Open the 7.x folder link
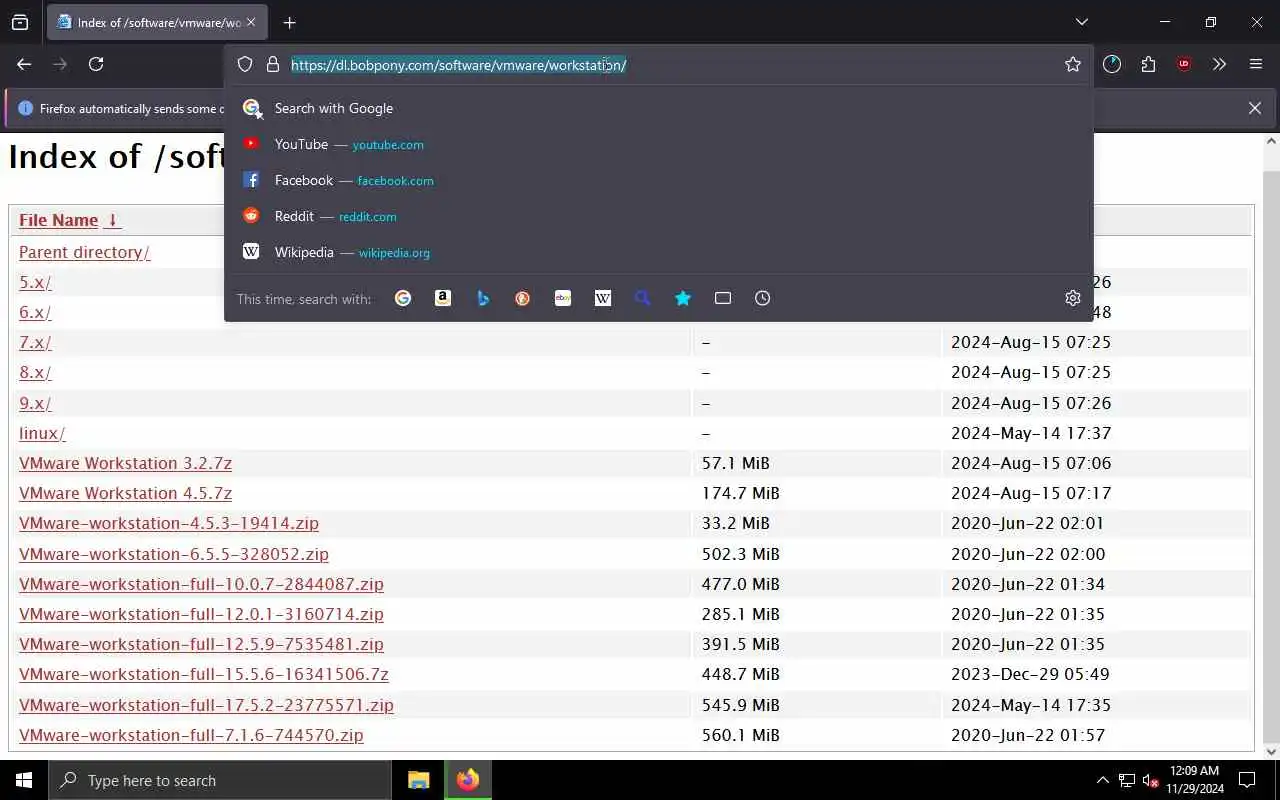This screenshot has height=800, width=1280. 35,342
